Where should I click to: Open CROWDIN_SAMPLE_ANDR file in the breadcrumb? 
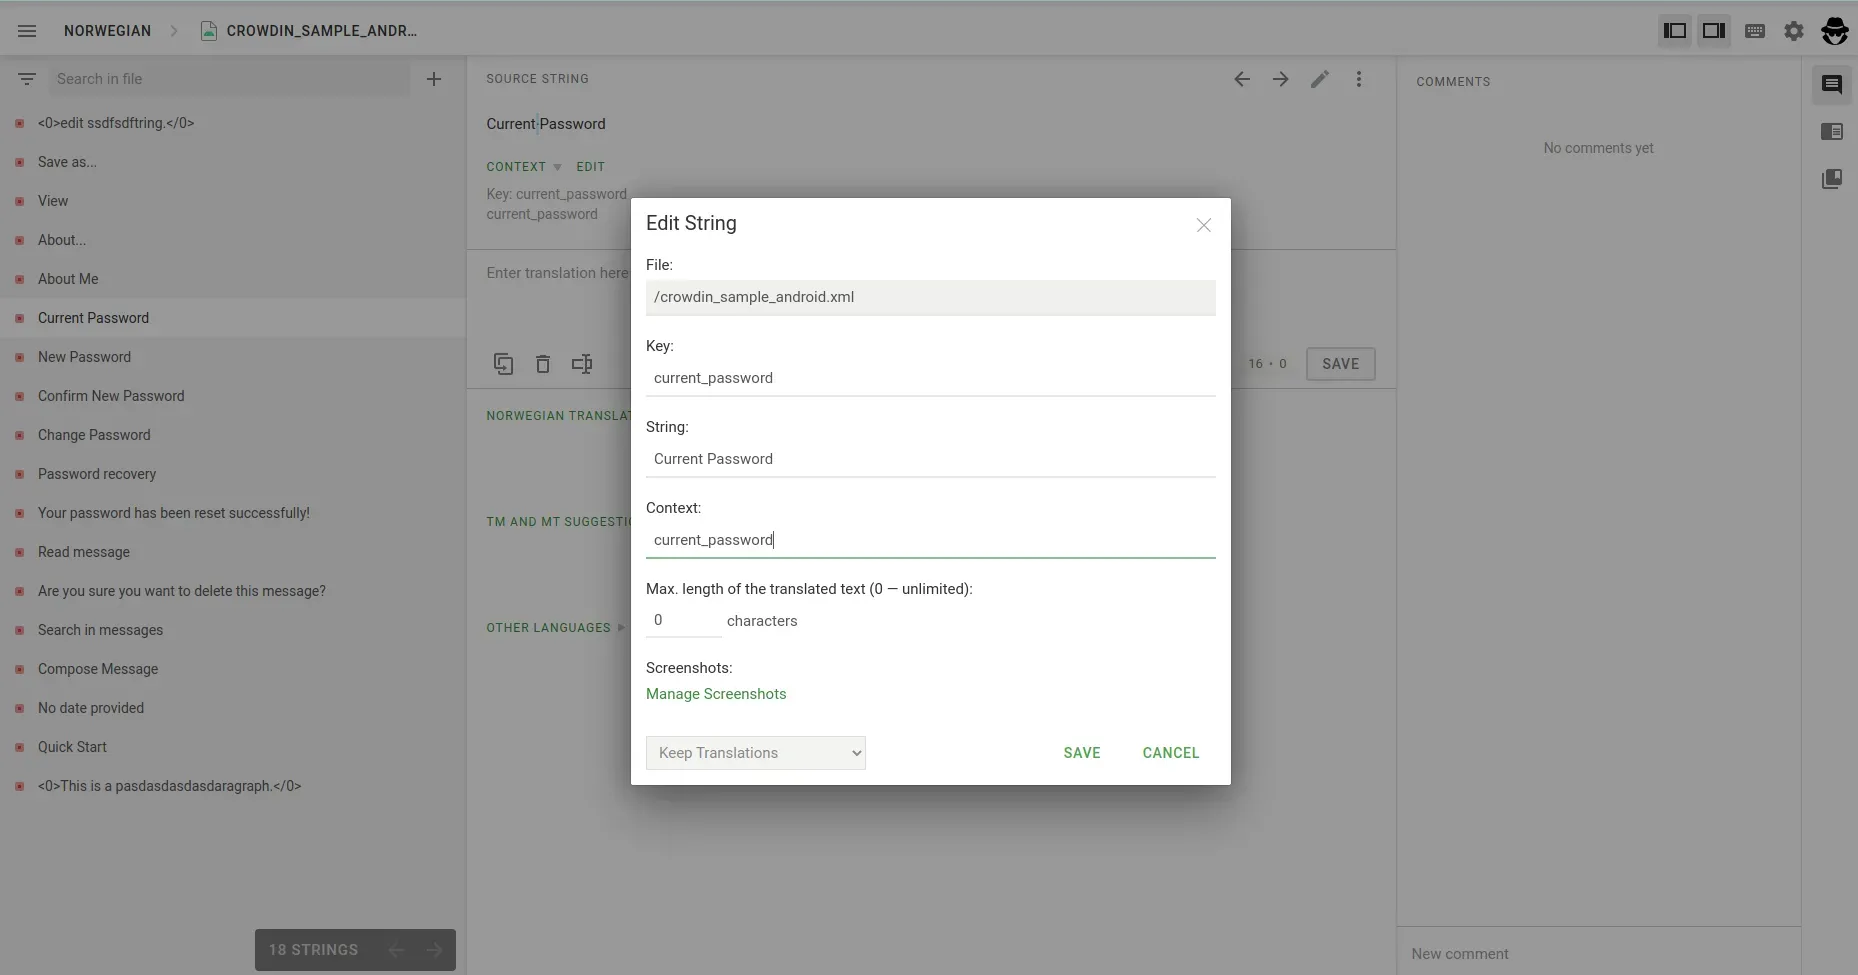322,31
